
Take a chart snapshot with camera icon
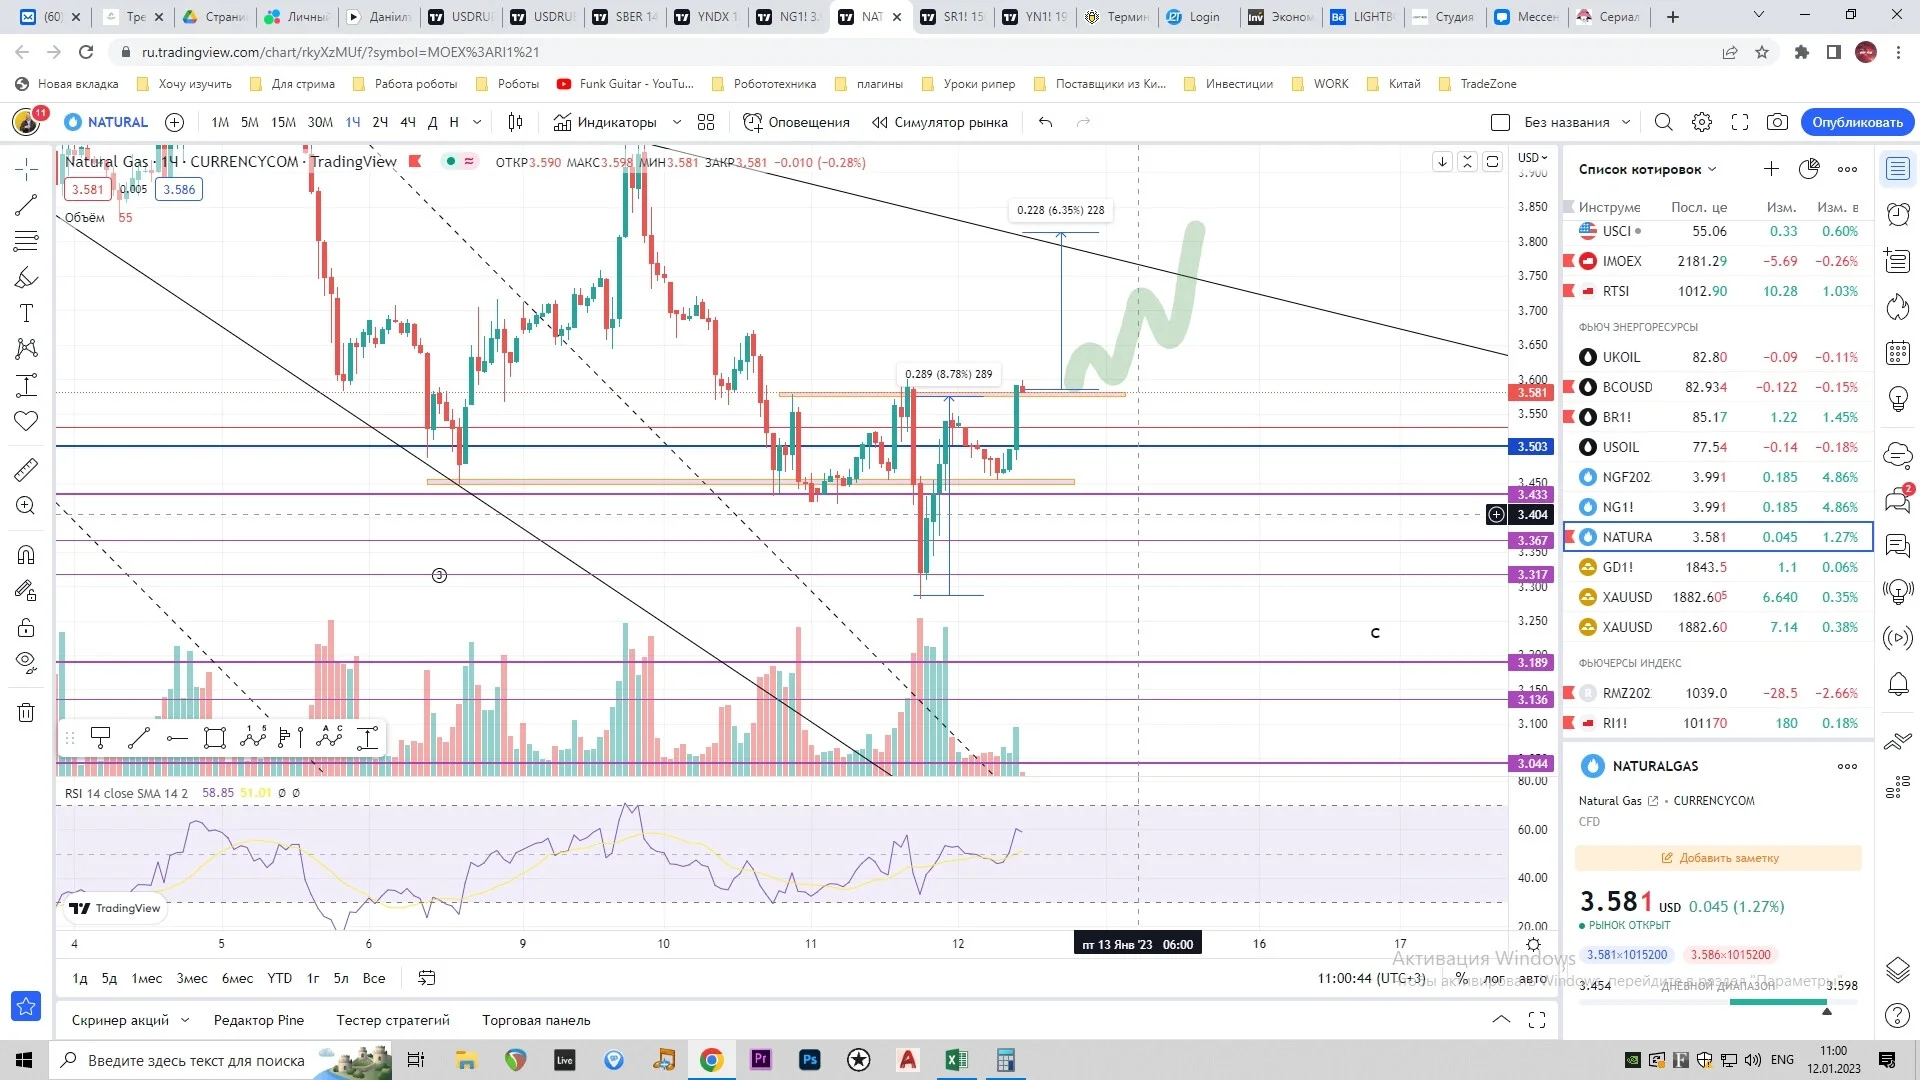click(x=1777, y=122)
